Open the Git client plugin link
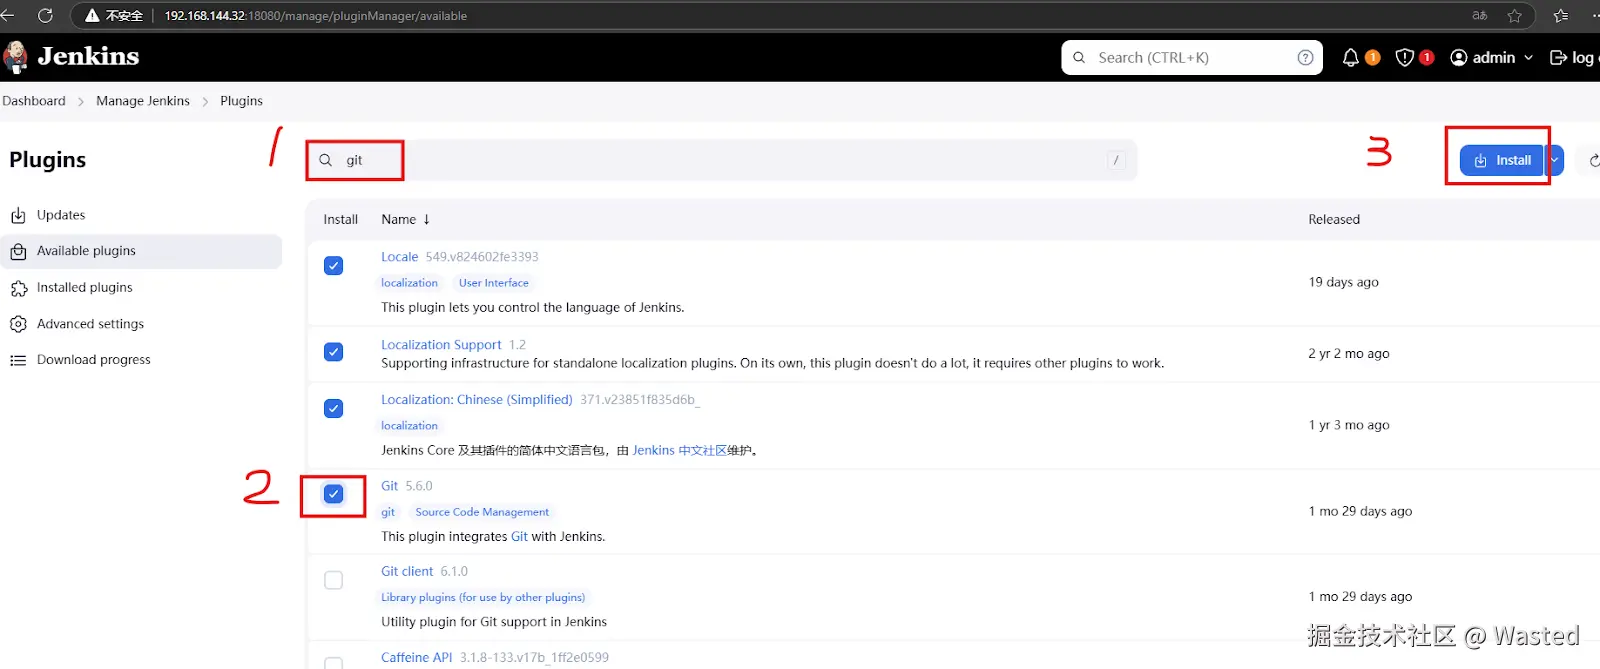 point(407,572)
